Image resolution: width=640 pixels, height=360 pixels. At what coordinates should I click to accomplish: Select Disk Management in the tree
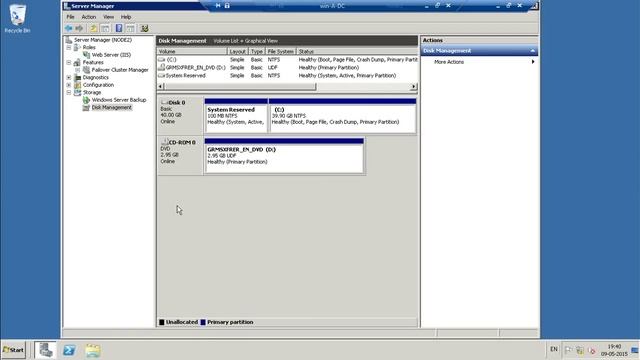click(111, 107)
